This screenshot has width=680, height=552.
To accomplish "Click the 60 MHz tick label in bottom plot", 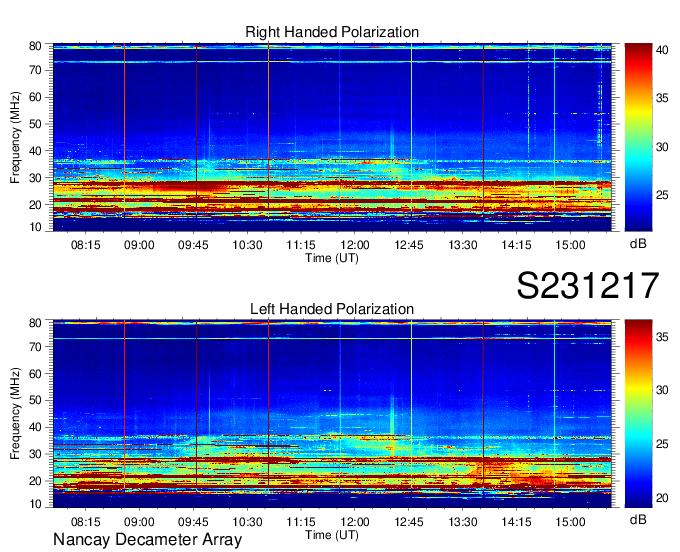I will (x=35, y=373).
